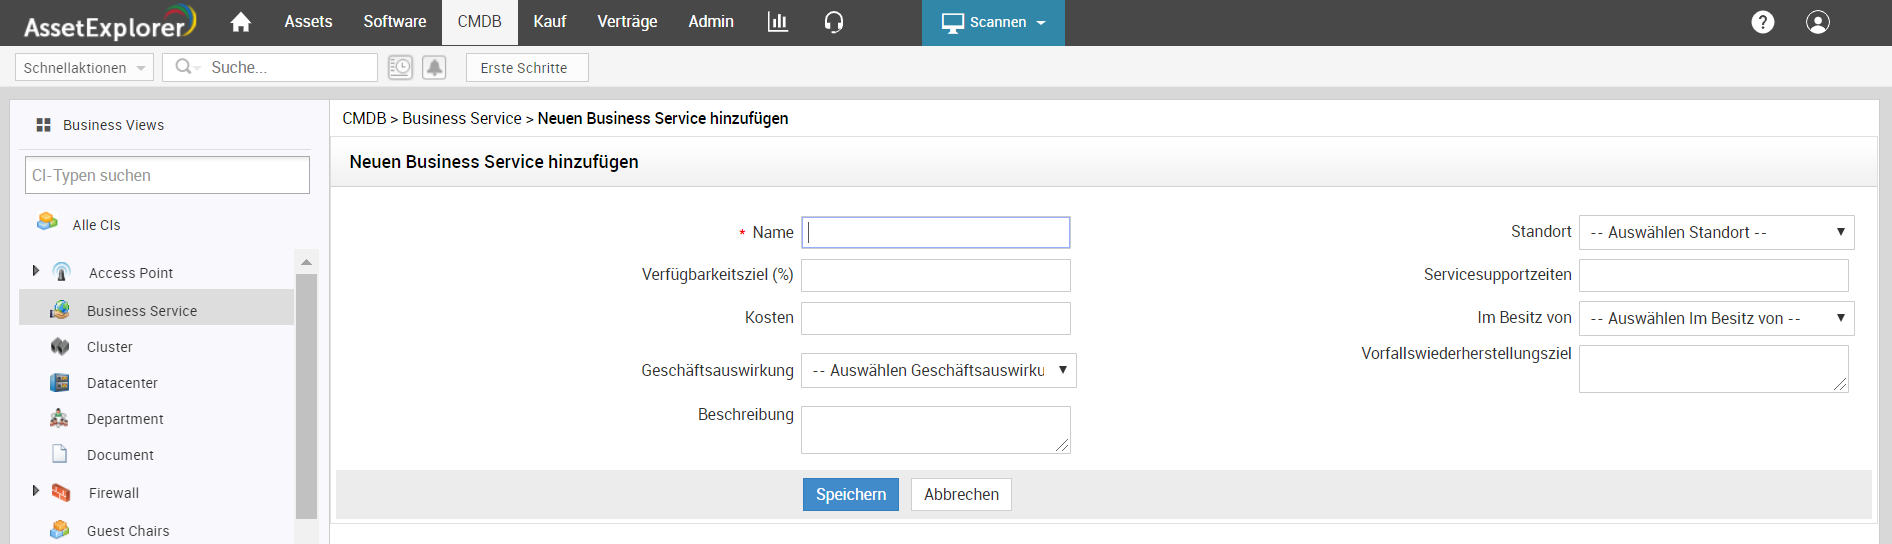The image size is (1892, 544).
Task: Open the user profile icon
Action: click(x=1818, y=22)
